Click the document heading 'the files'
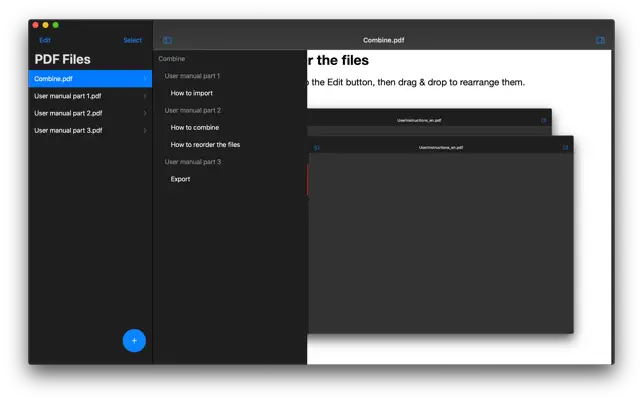 [342, 60]
